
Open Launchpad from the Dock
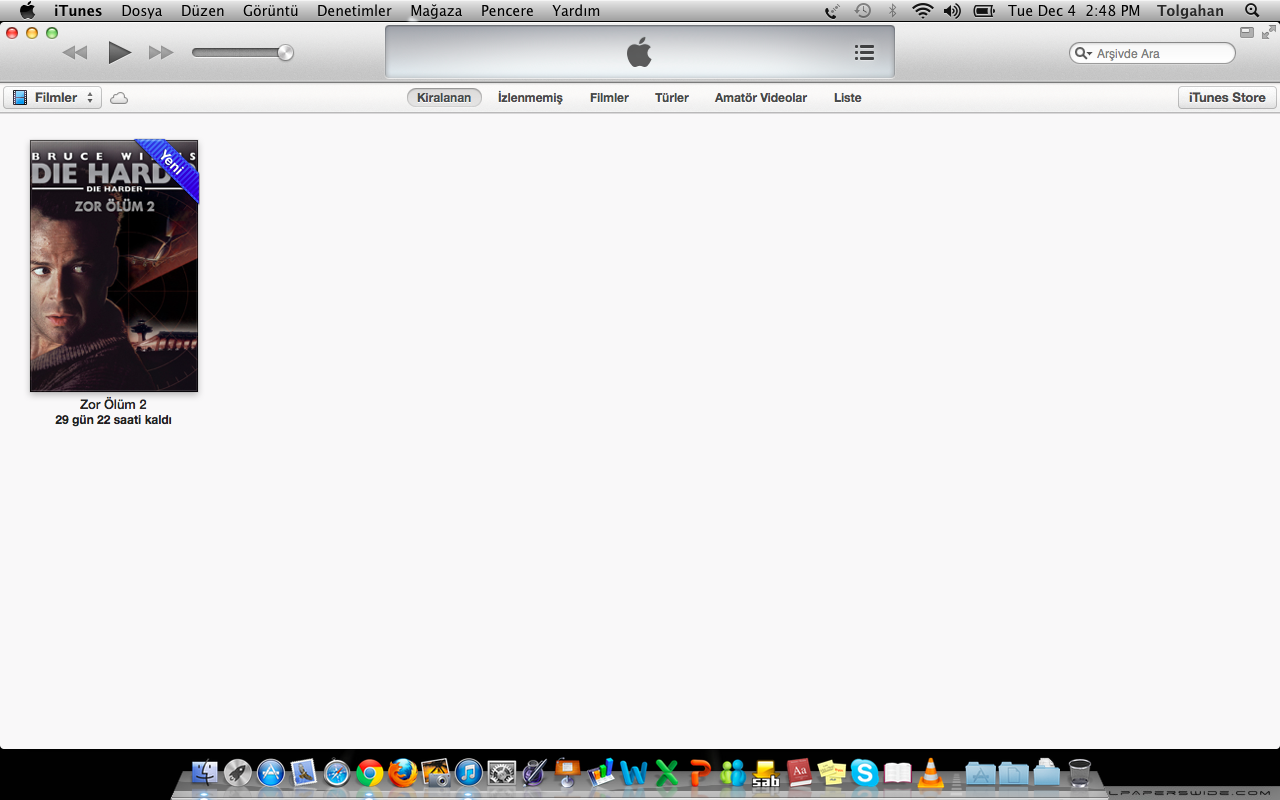coord(238,772)
